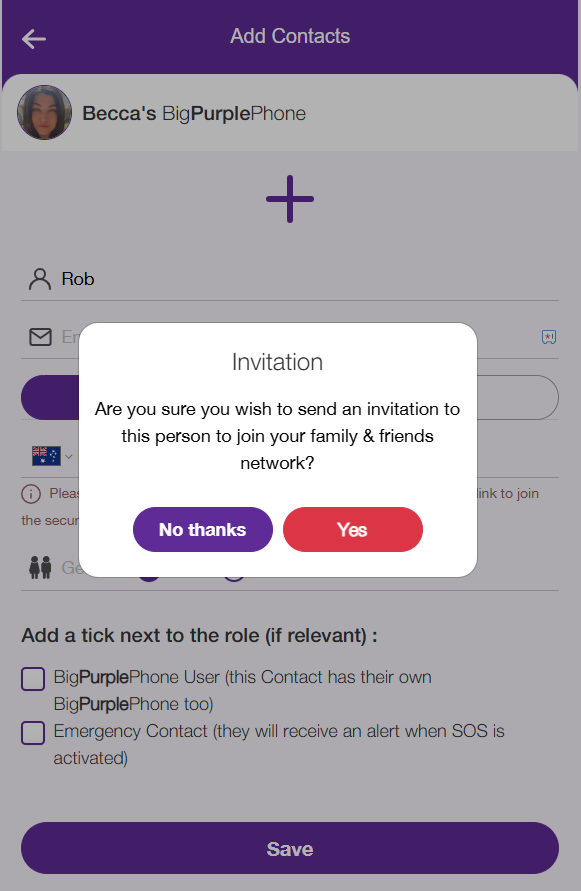Click the envelope email icon
This screenshot has width=581, height=891.
click(x=40, y=337)
